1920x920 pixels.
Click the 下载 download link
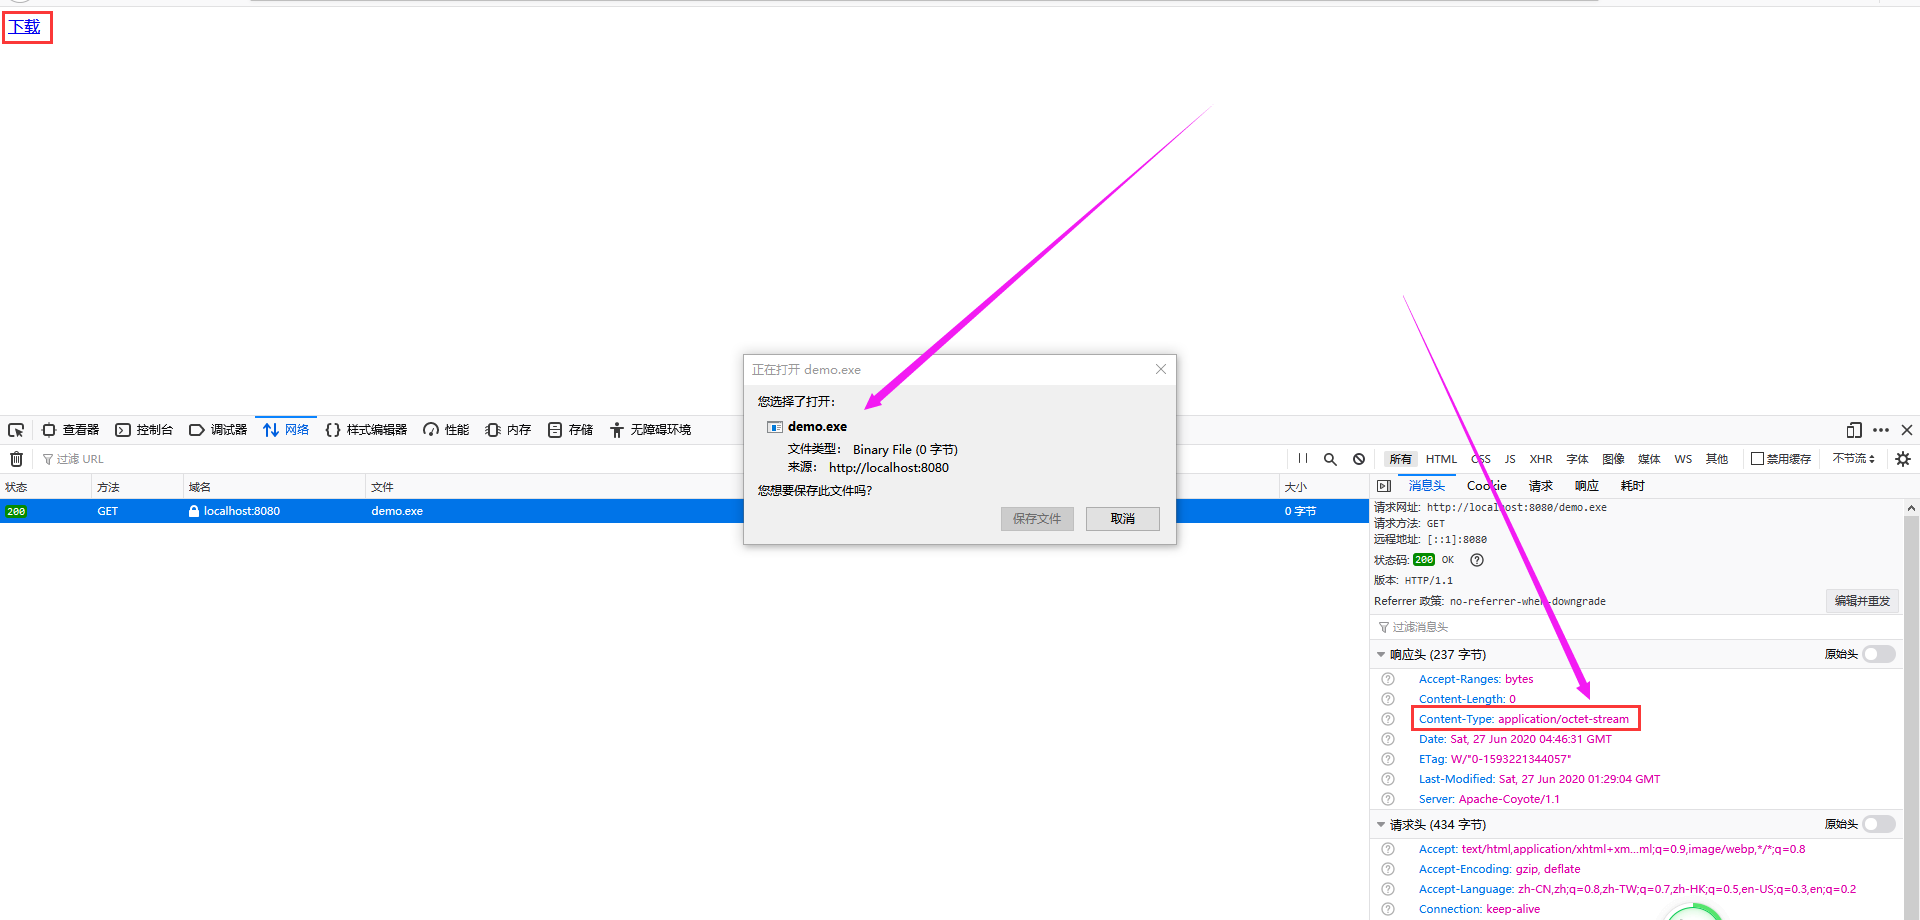pyautogui.click(x=25, y=27)
